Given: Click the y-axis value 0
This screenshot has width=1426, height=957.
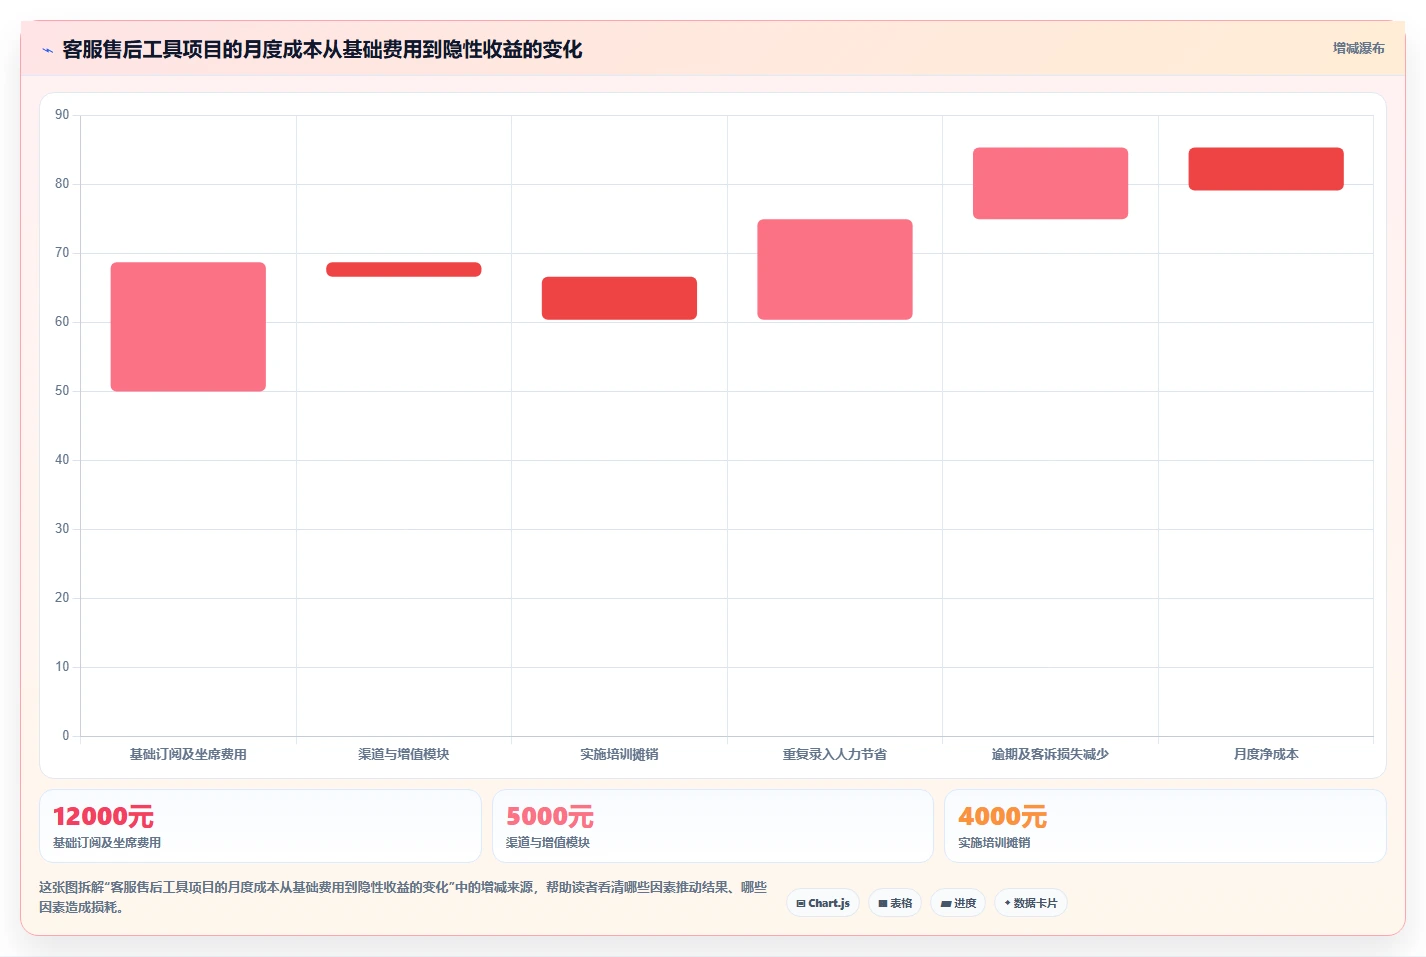Looking at the screenshot, I should point(66,736).
